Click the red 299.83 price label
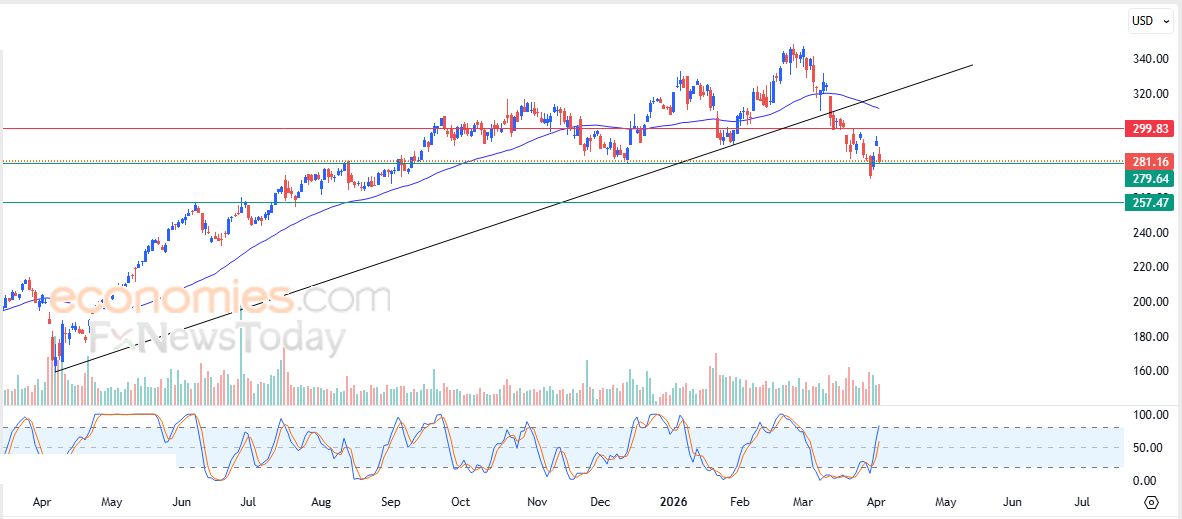This screenshot has height=519, width=1182. [x=1150, y=129]
